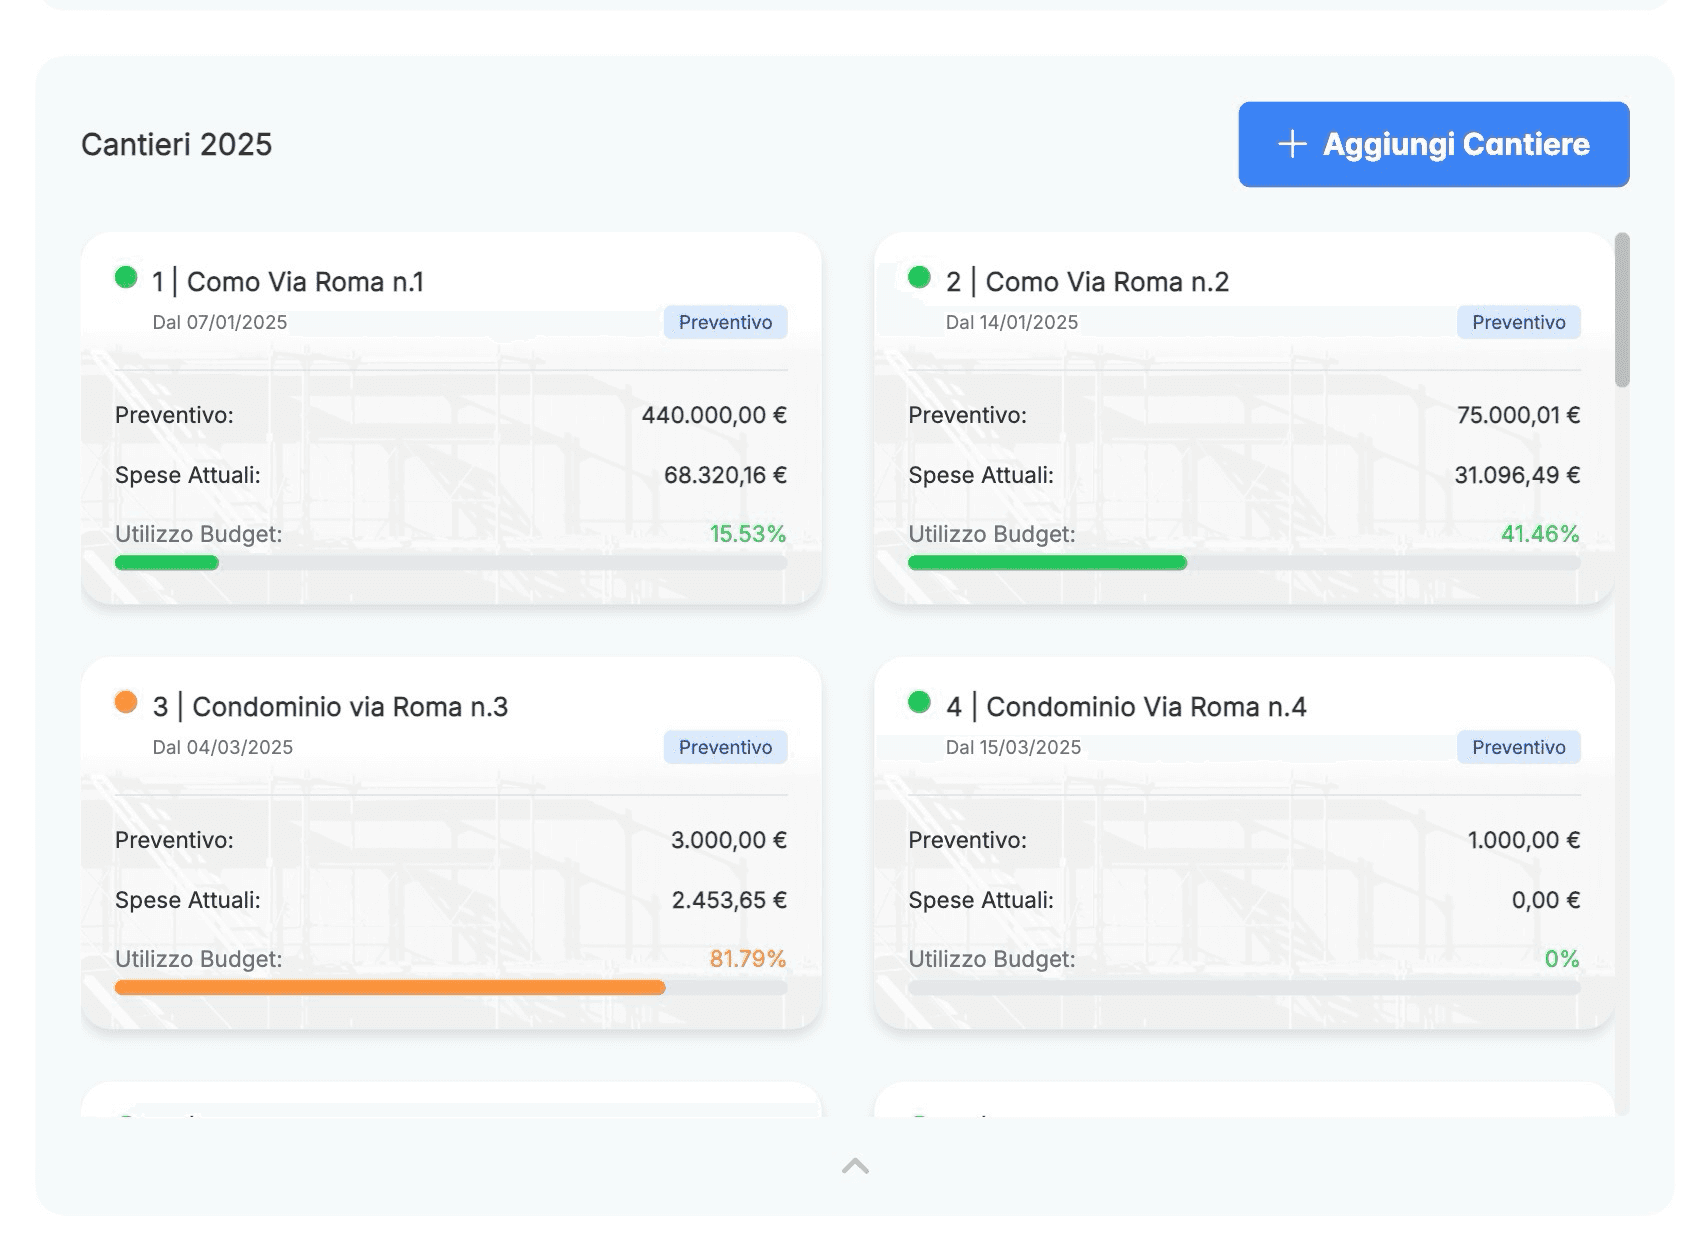Click the 15.53% budget progress bar
1704x1242 pixels.
(x=450, y=563)
